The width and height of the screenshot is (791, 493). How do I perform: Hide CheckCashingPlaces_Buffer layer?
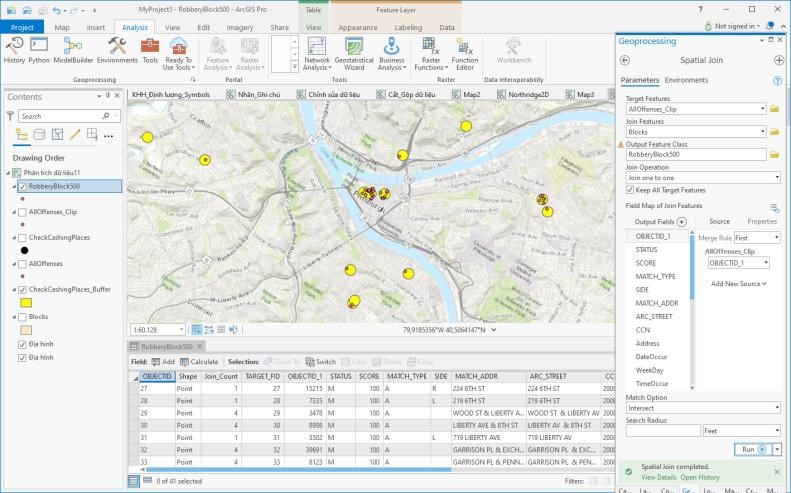click(22, 290)
